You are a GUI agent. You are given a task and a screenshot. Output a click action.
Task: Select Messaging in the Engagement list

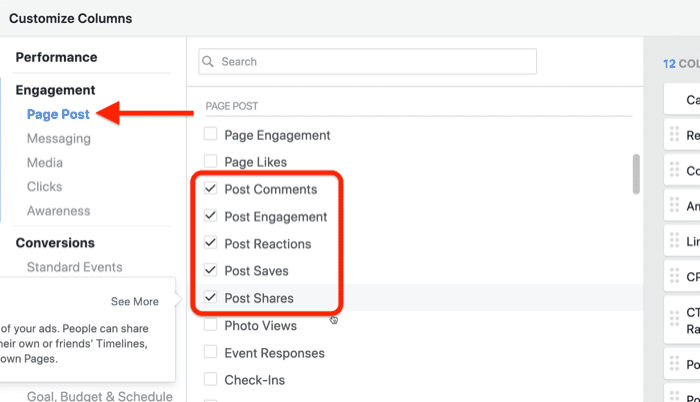pyautogui.click(x=58, y=139)
